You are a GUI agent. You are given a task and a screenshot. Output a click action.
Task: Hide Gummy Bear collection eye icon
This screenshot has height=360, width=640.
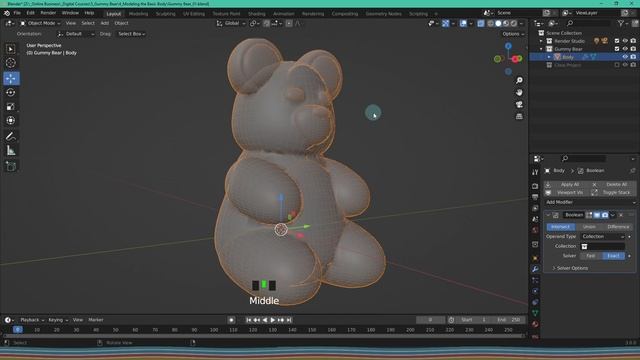(625, 49)
